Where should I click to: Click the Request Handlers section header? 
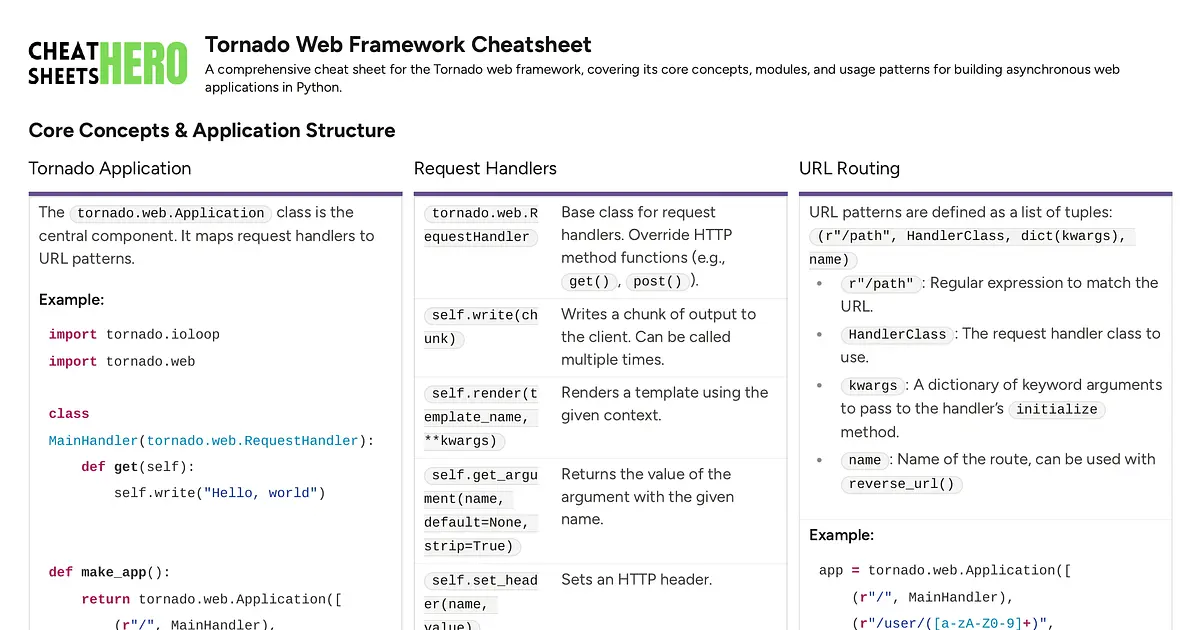(x=485, y=169)
